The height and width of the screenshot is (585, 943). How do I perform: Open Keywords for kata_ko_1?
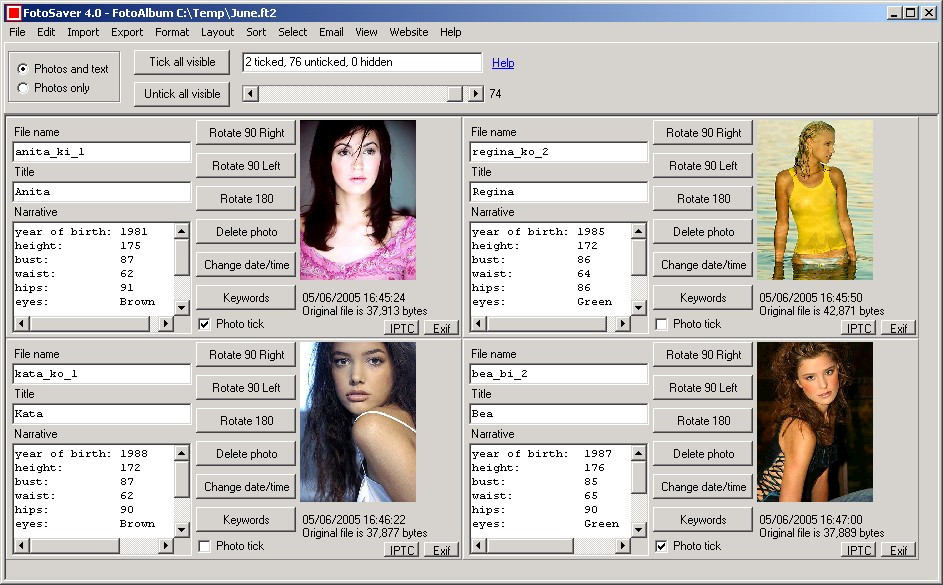click(x=247, y=520)
